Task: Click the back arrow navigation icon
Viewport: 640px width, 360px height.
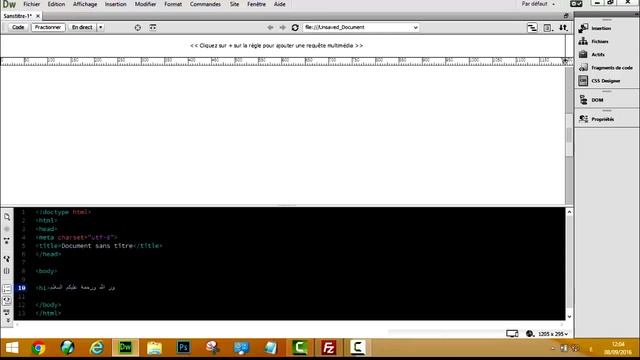Action: coord(270,27)
